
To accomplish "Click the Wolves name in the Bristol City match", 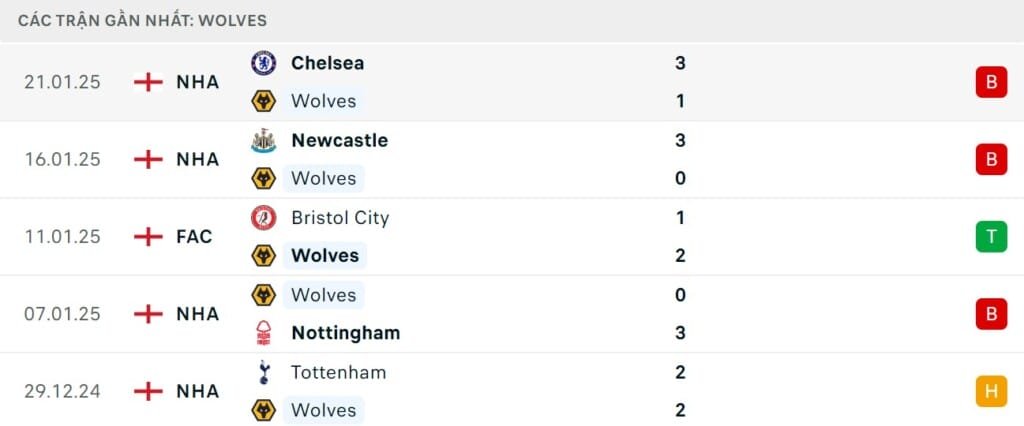I will [x=324, y=256].
